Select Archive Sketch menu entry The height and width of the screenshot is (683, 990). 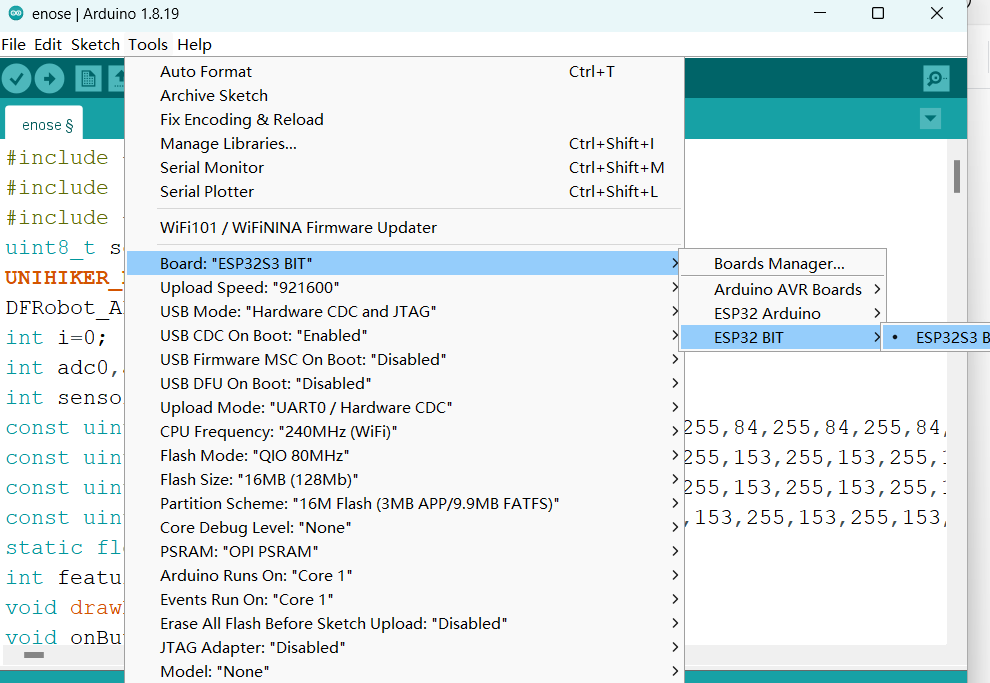pos(405,95)
